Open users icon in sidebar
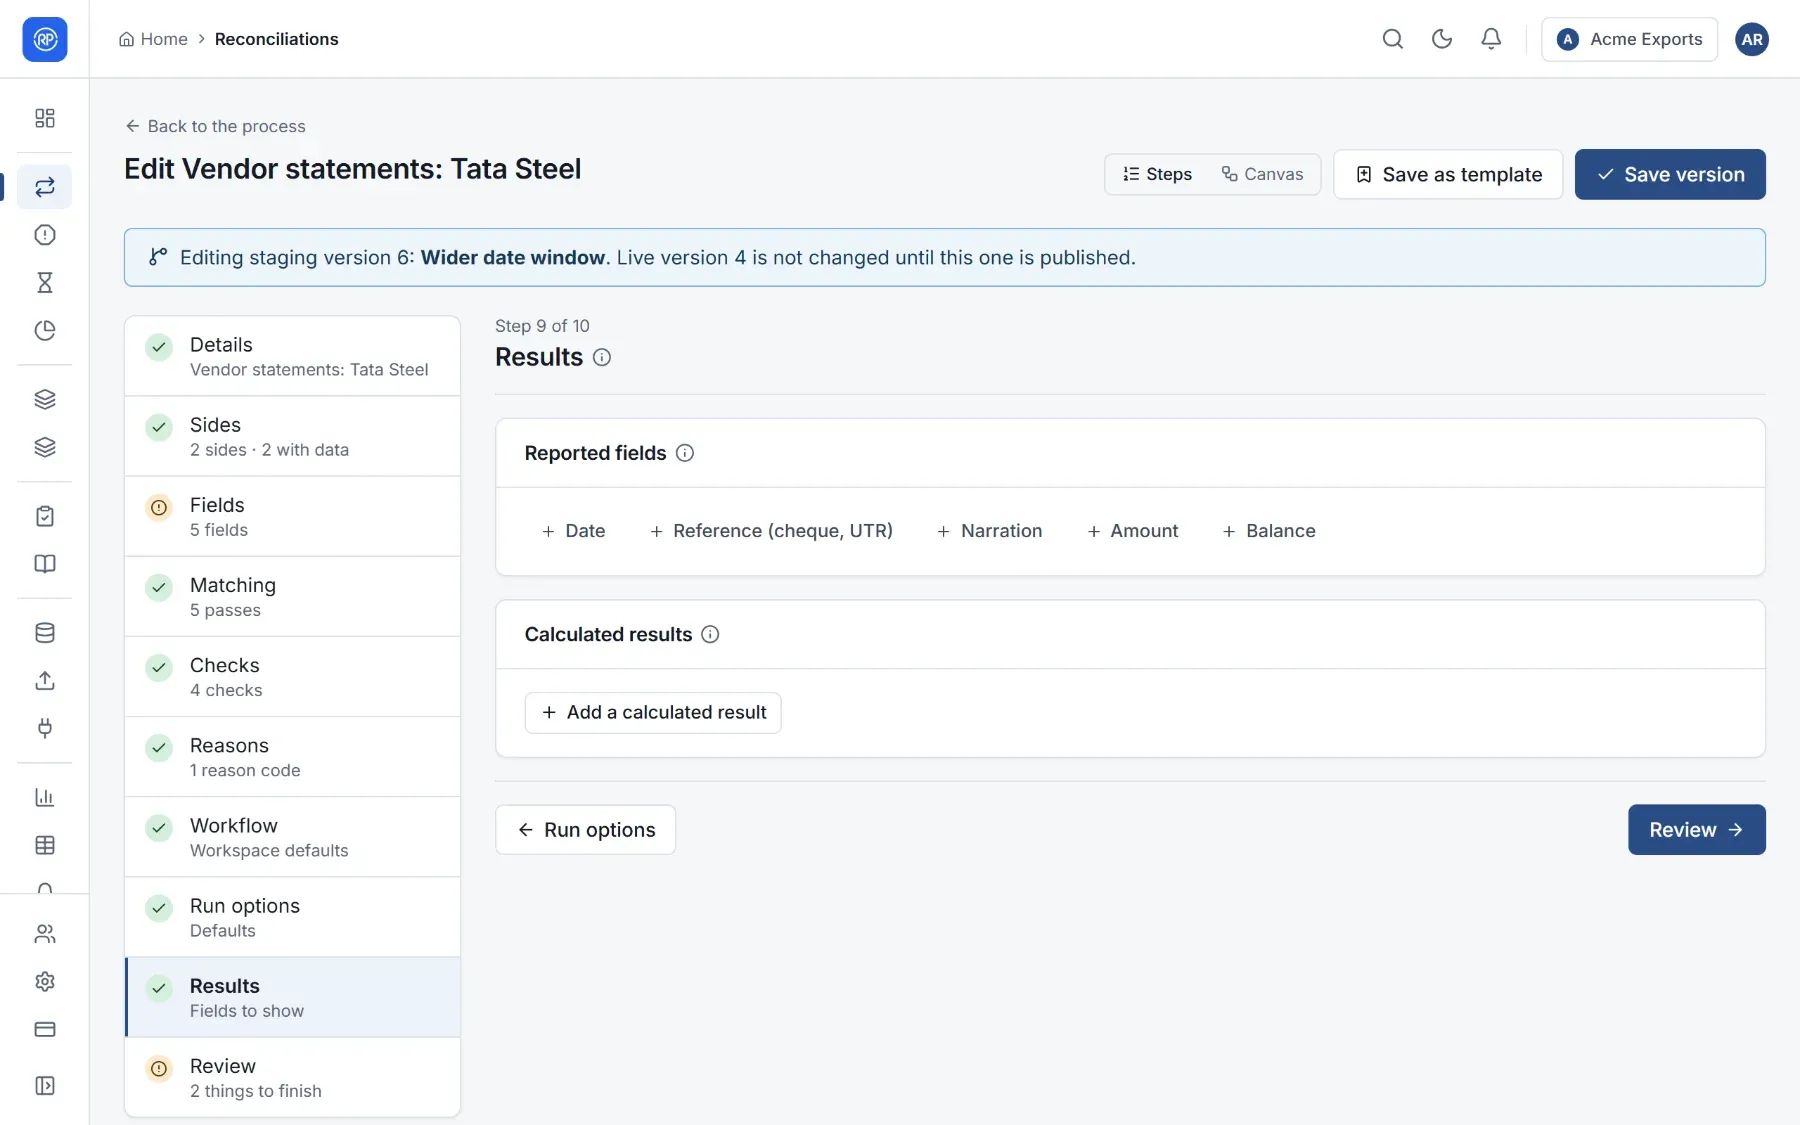 45,934
